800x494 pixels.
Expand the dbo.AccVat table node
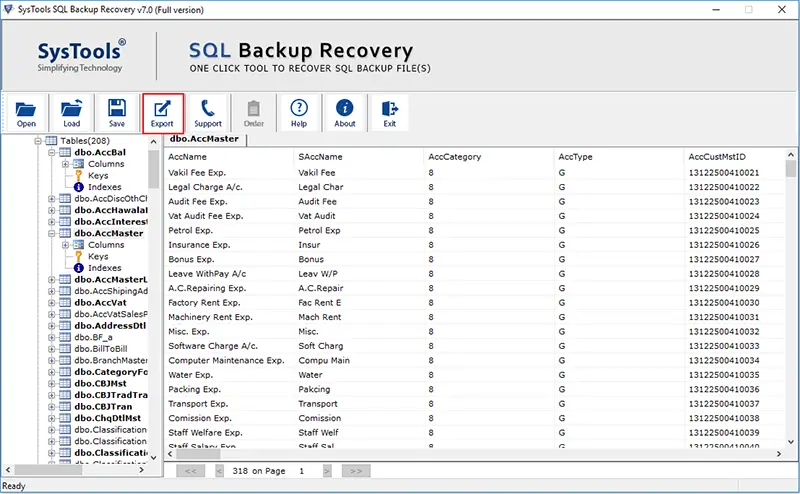[52, 303]
